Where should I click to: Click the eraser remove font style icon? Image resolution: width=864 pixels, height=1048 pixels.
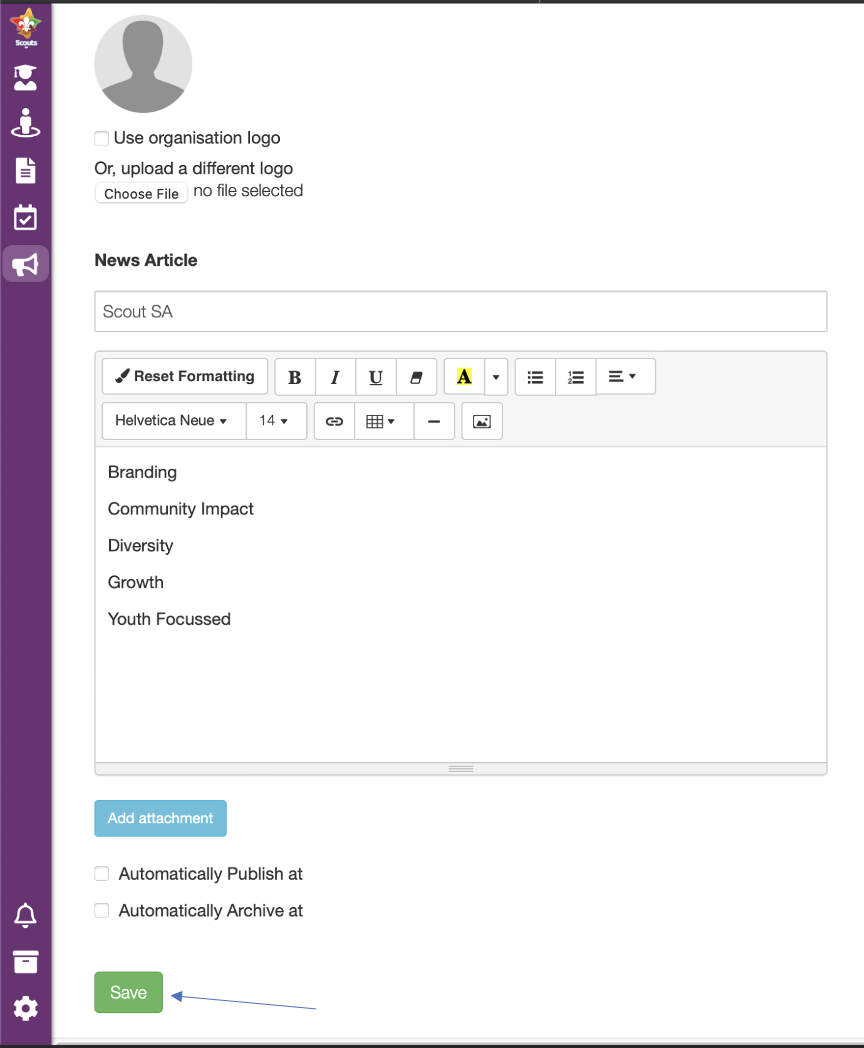coord(416,377)
